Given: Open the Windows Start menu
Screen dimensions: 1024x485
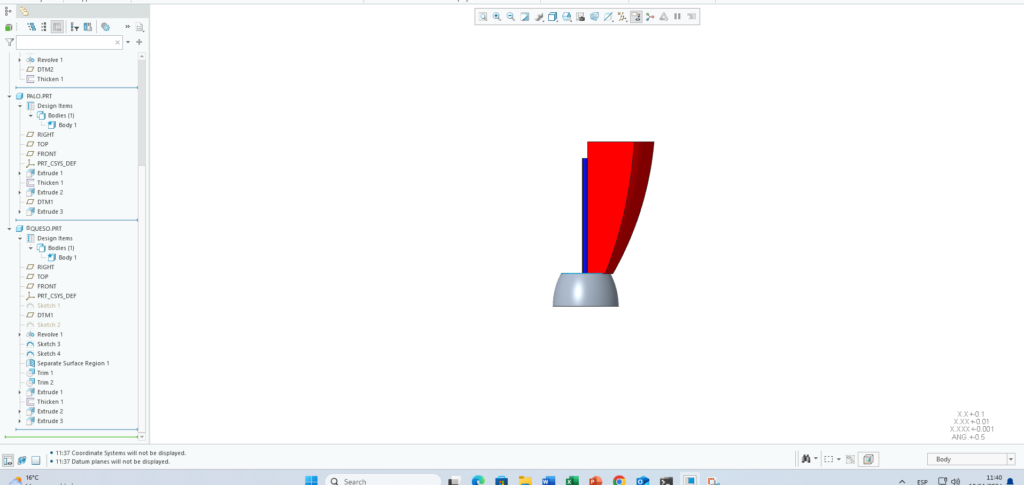Looking at the screenshot, I should tap(310, 480).
